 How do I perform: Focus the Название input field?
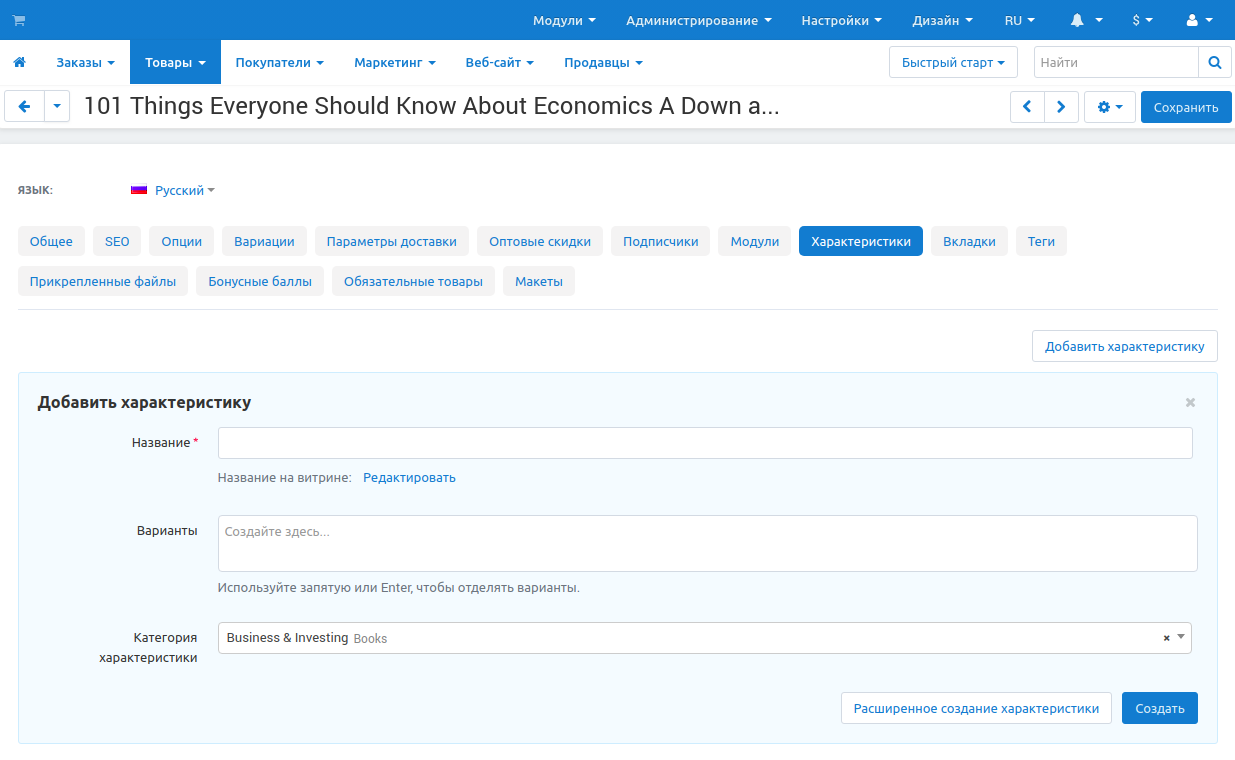click(x=704, y=443)
